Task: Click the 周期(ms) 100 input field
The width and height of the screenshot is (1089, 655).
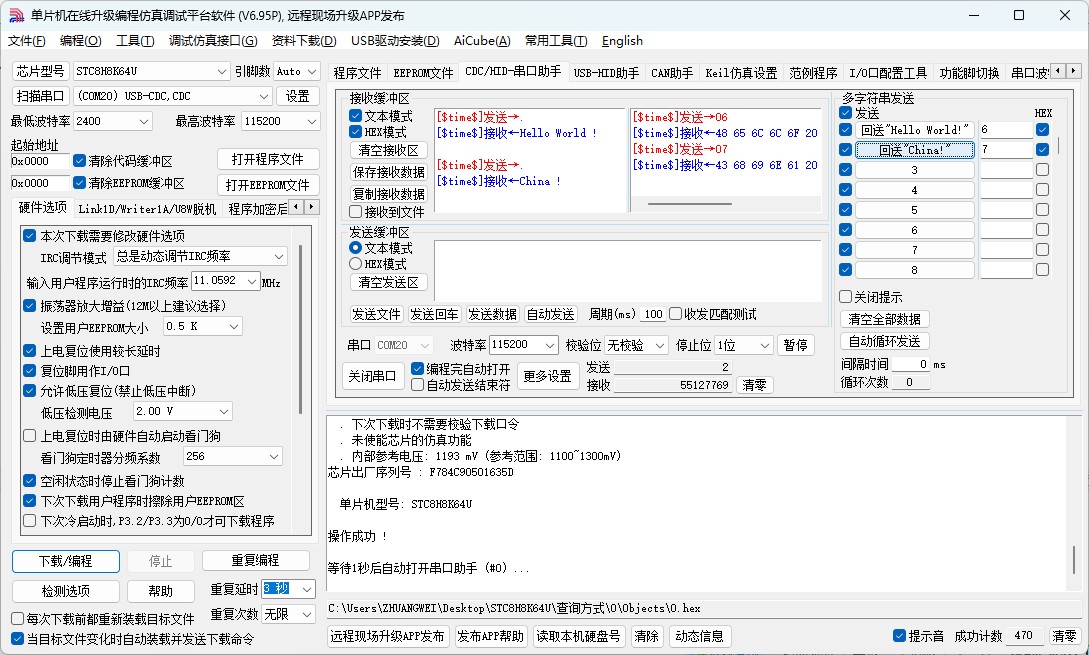Action: click(653, 314)
